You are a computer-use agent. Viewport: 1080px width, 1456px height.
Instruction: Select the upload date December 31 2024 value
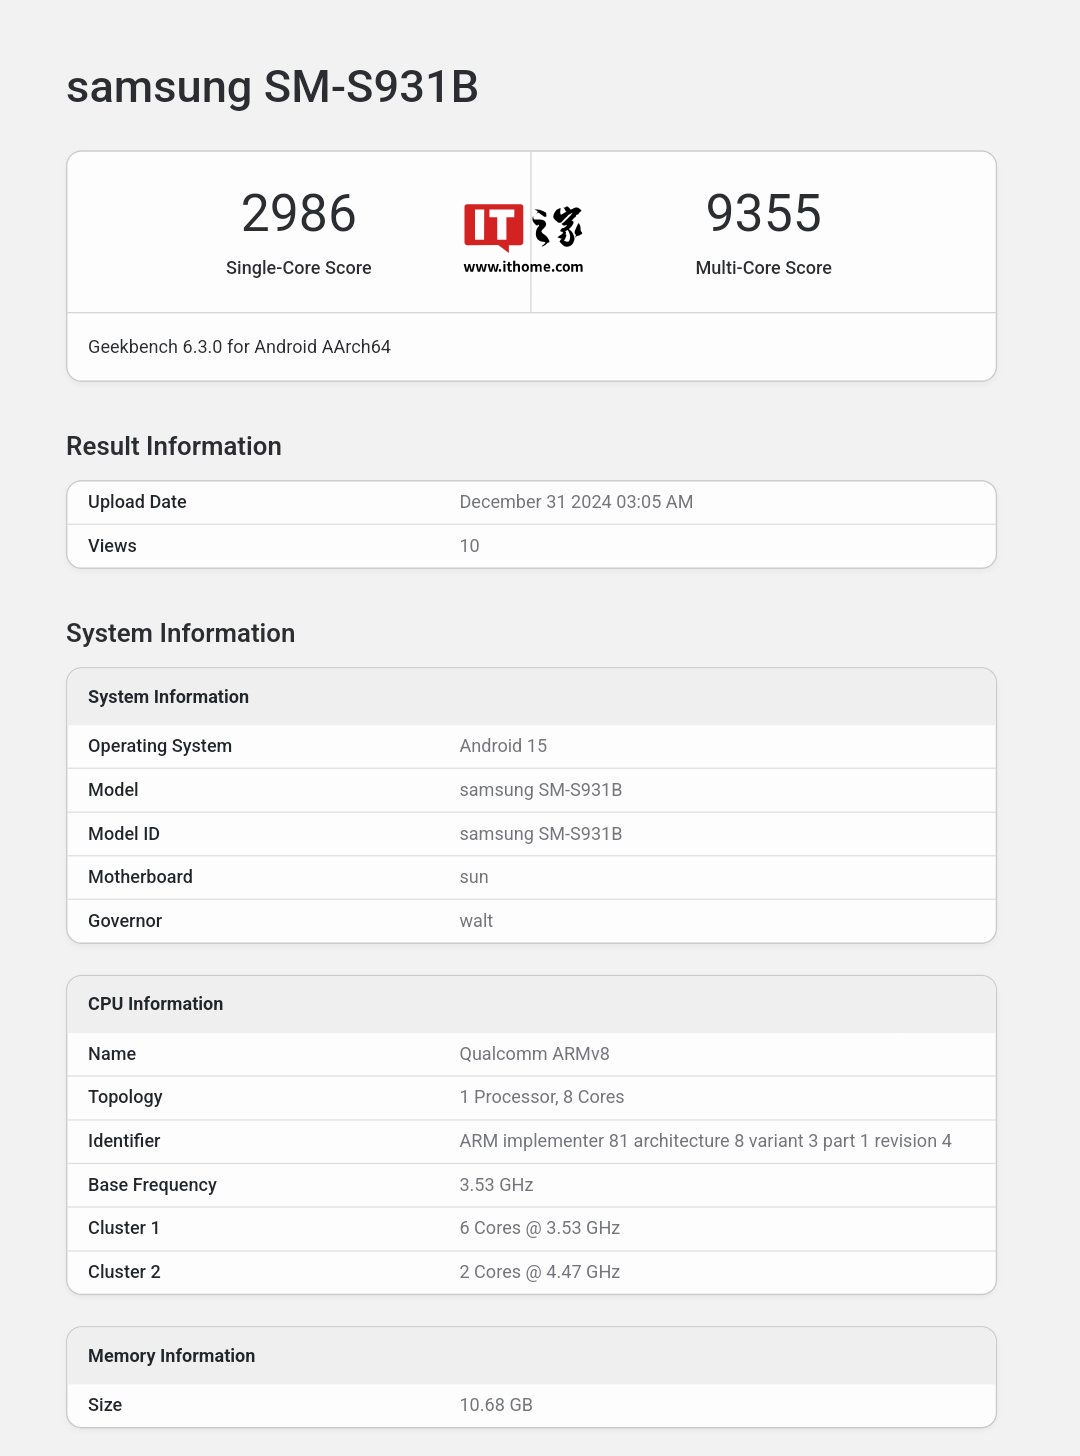[576, 502]
